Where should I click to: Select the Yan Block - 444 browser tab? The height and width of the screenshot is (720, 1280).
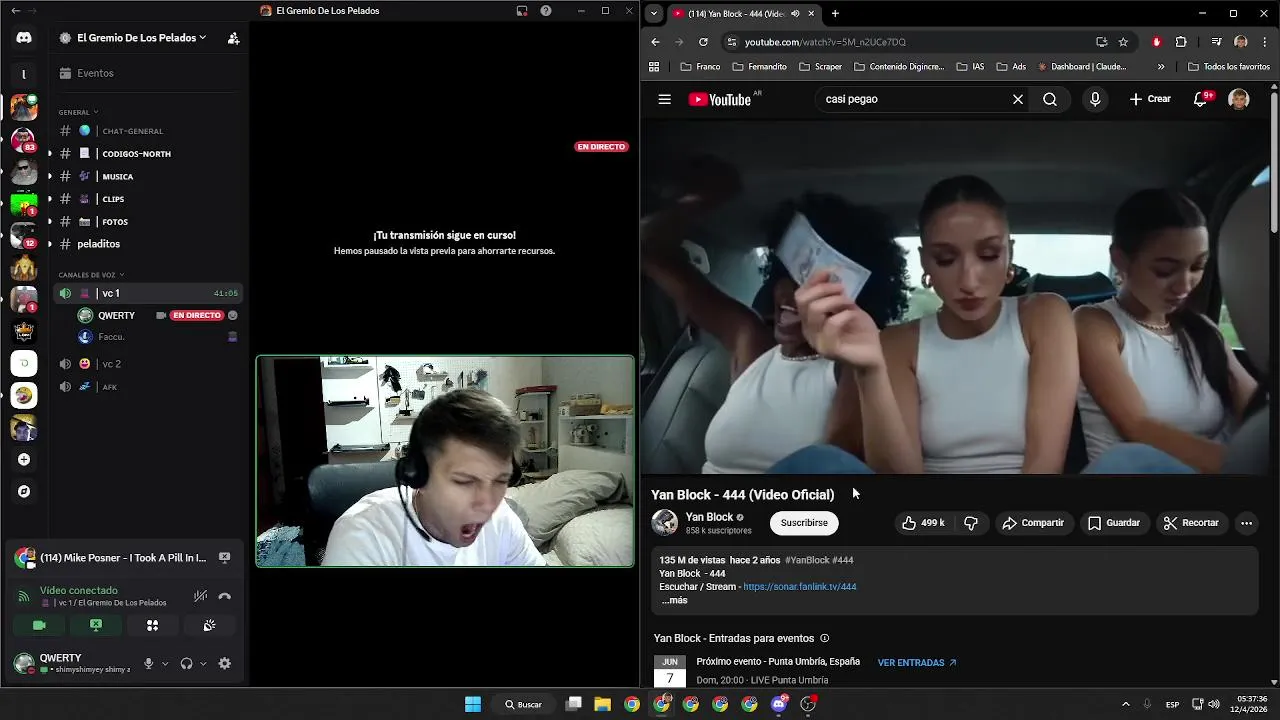tap(744, 13)
